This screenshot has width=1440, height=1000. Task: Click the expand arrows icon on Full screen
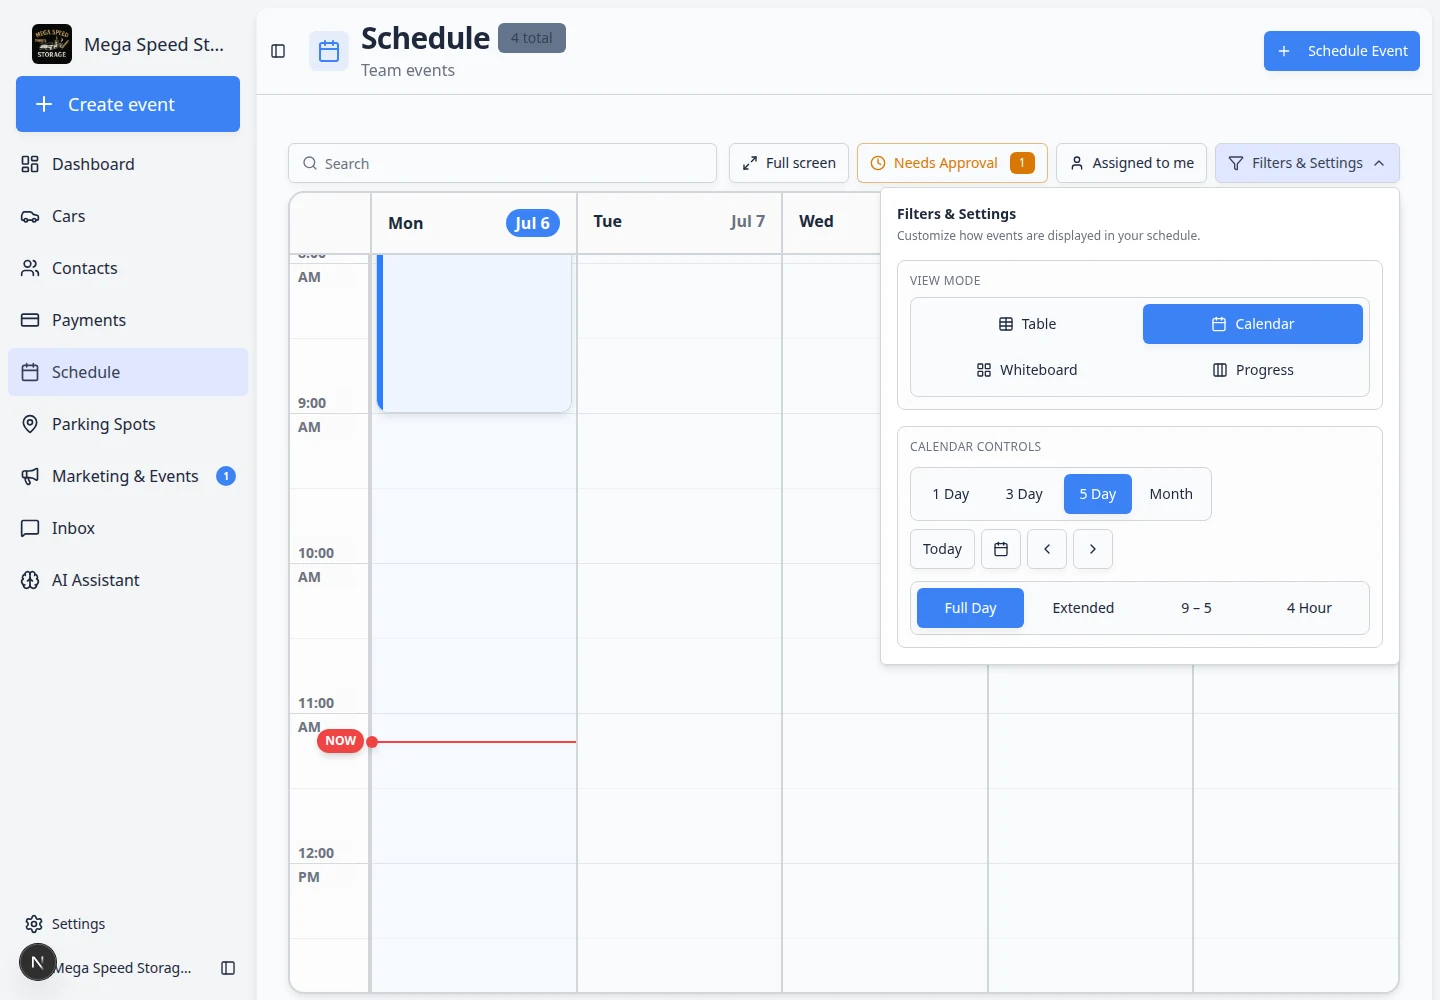coord(750,163)
